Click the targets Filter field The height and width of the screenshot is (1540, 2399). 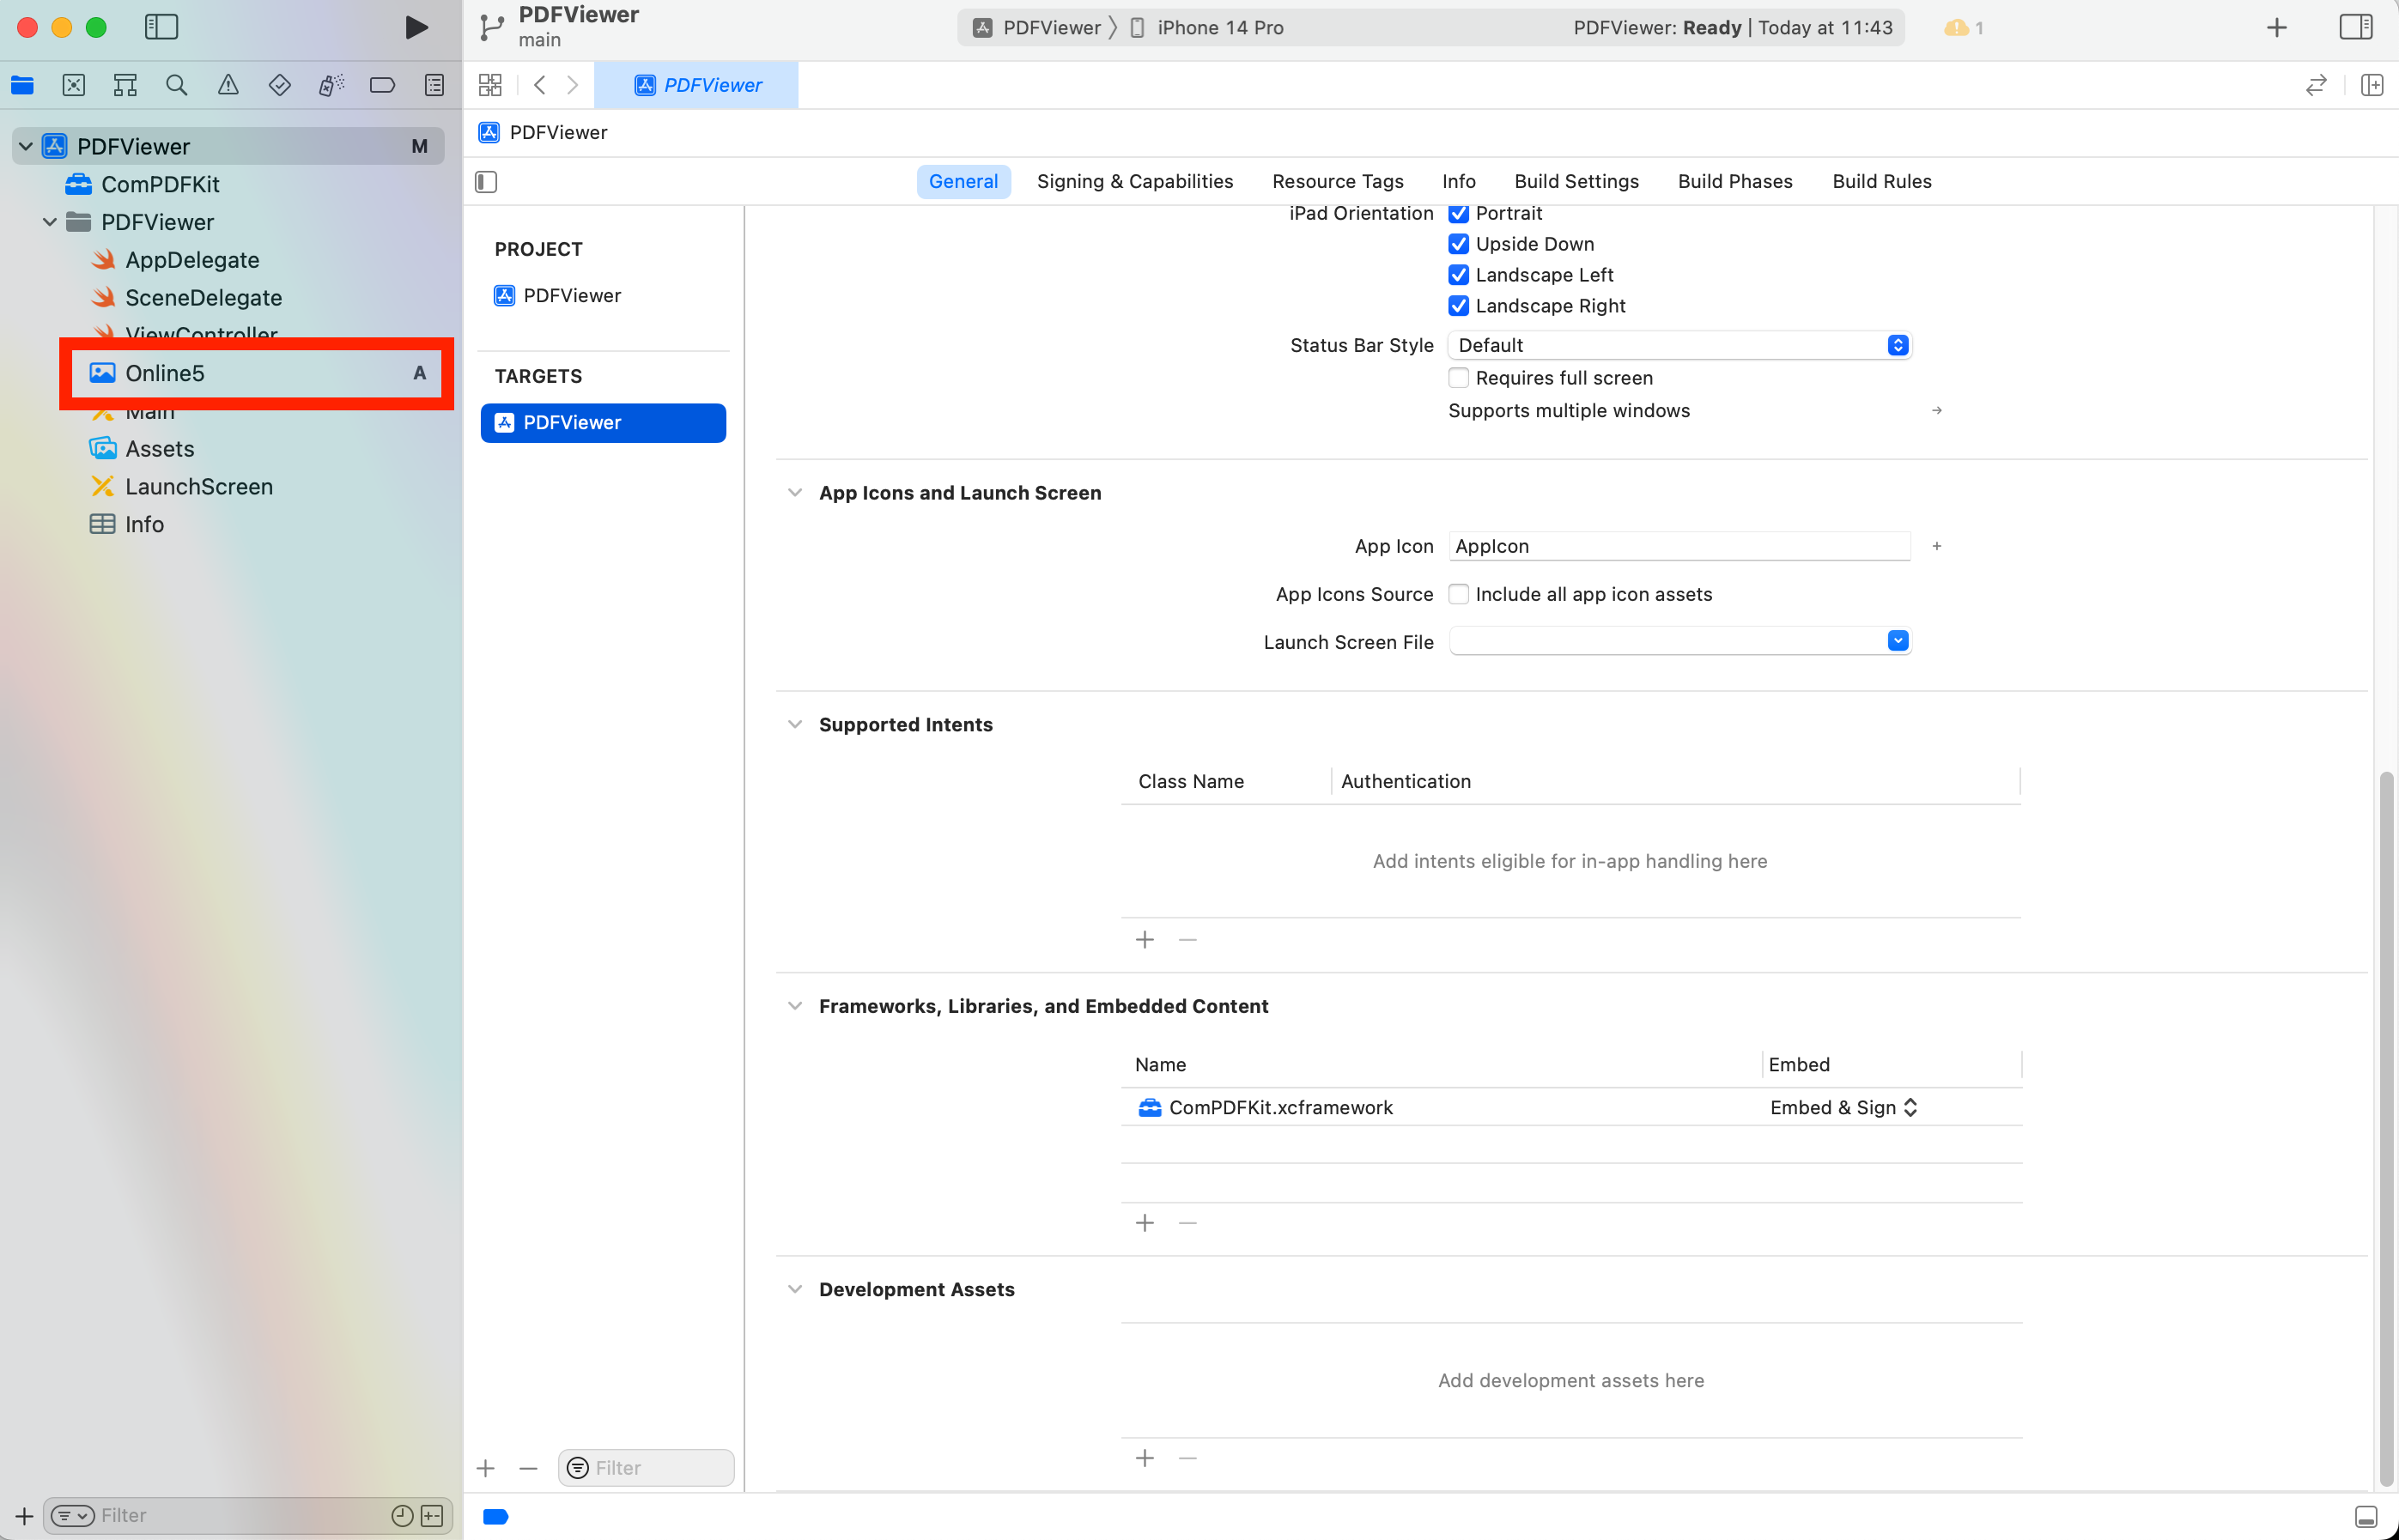[660, 1467]
